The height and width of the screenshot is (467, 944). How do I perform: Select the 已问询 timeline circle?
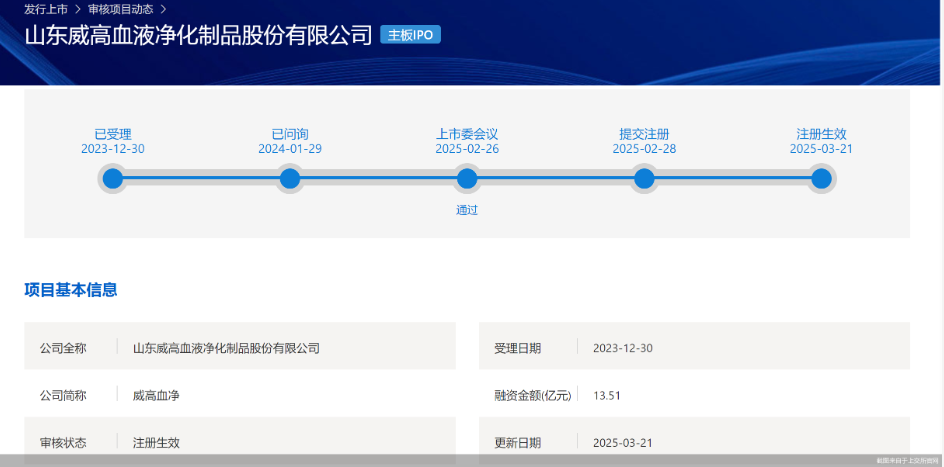tap(290, 179)
